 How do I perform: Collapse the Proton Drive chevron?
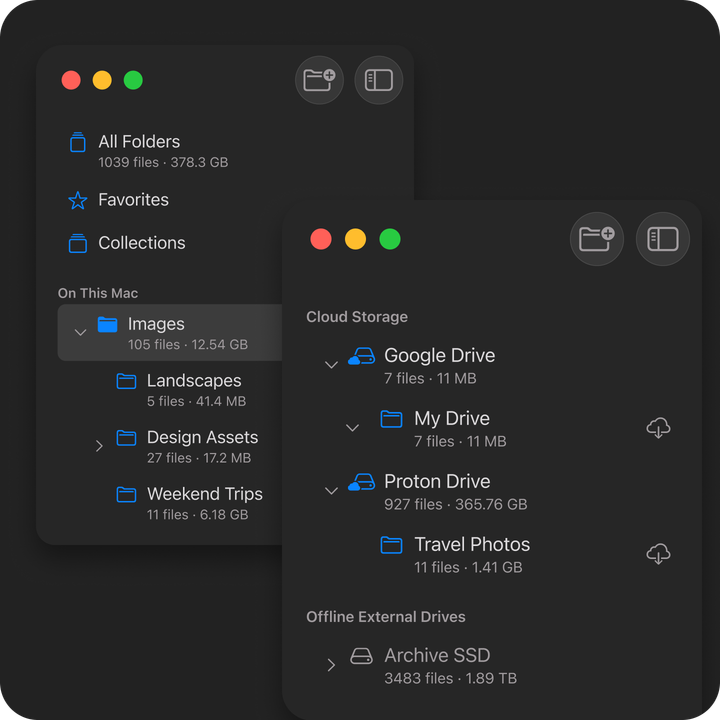[x=332, y=491]
